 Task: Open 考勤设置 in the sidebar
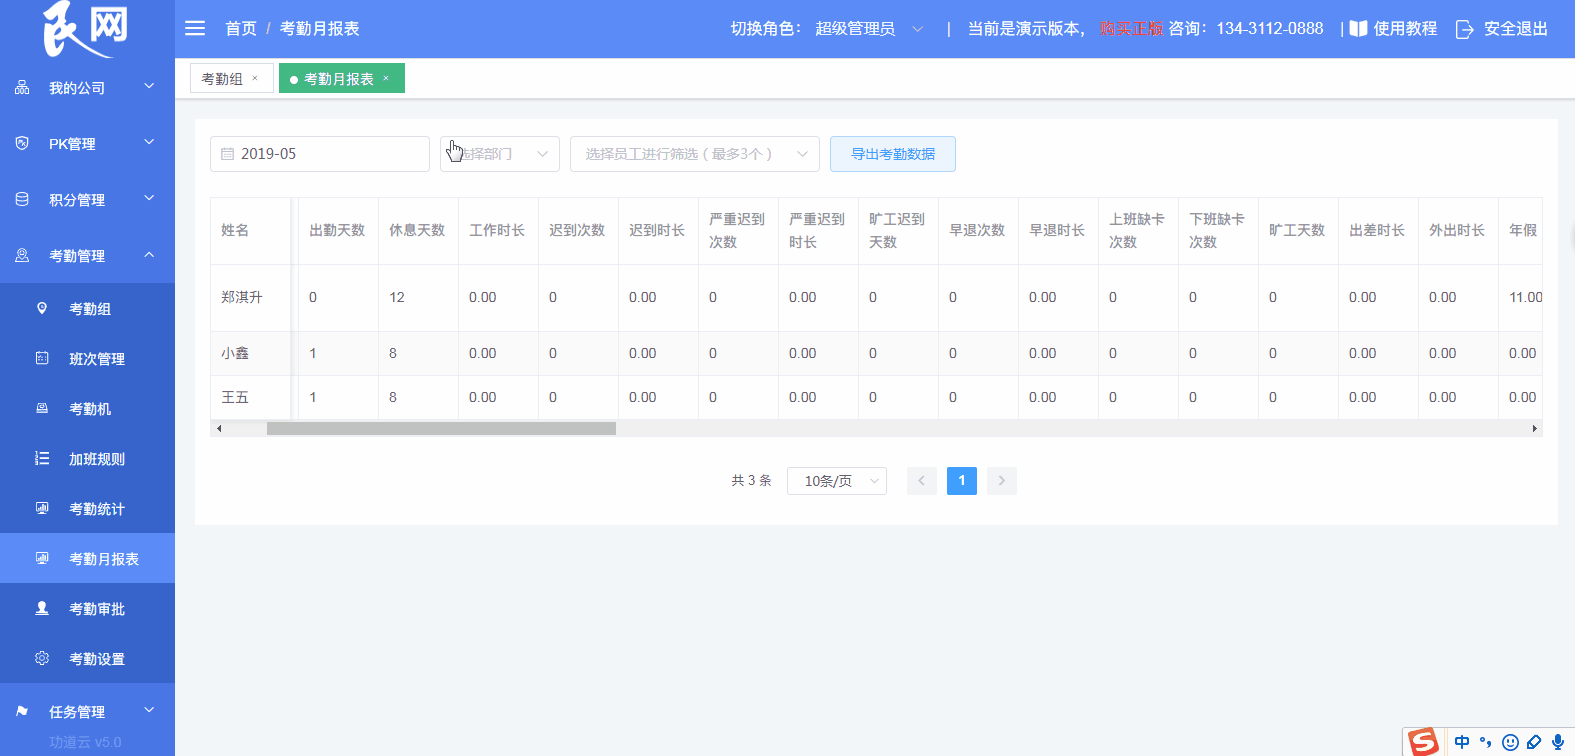tap(87, 658)
